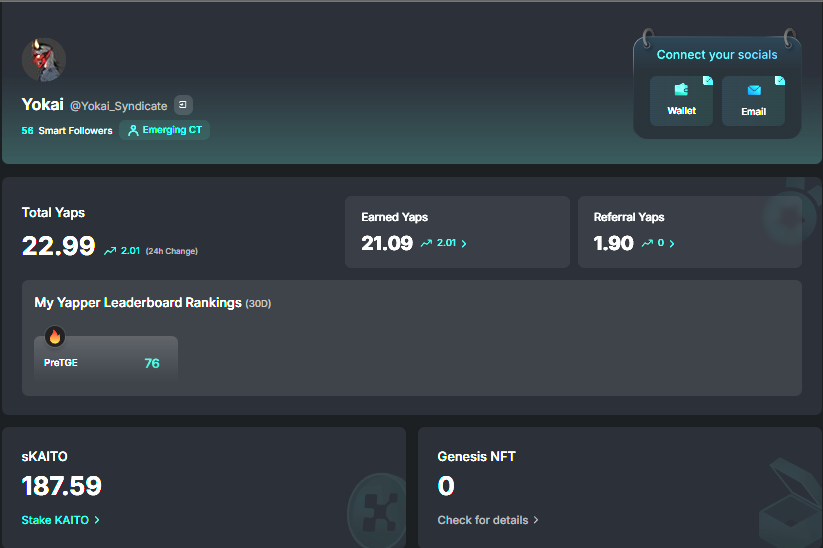
Task: Click the person icon in Emerging CT badge
Action: pyautogui.click(x=133, y=130)
